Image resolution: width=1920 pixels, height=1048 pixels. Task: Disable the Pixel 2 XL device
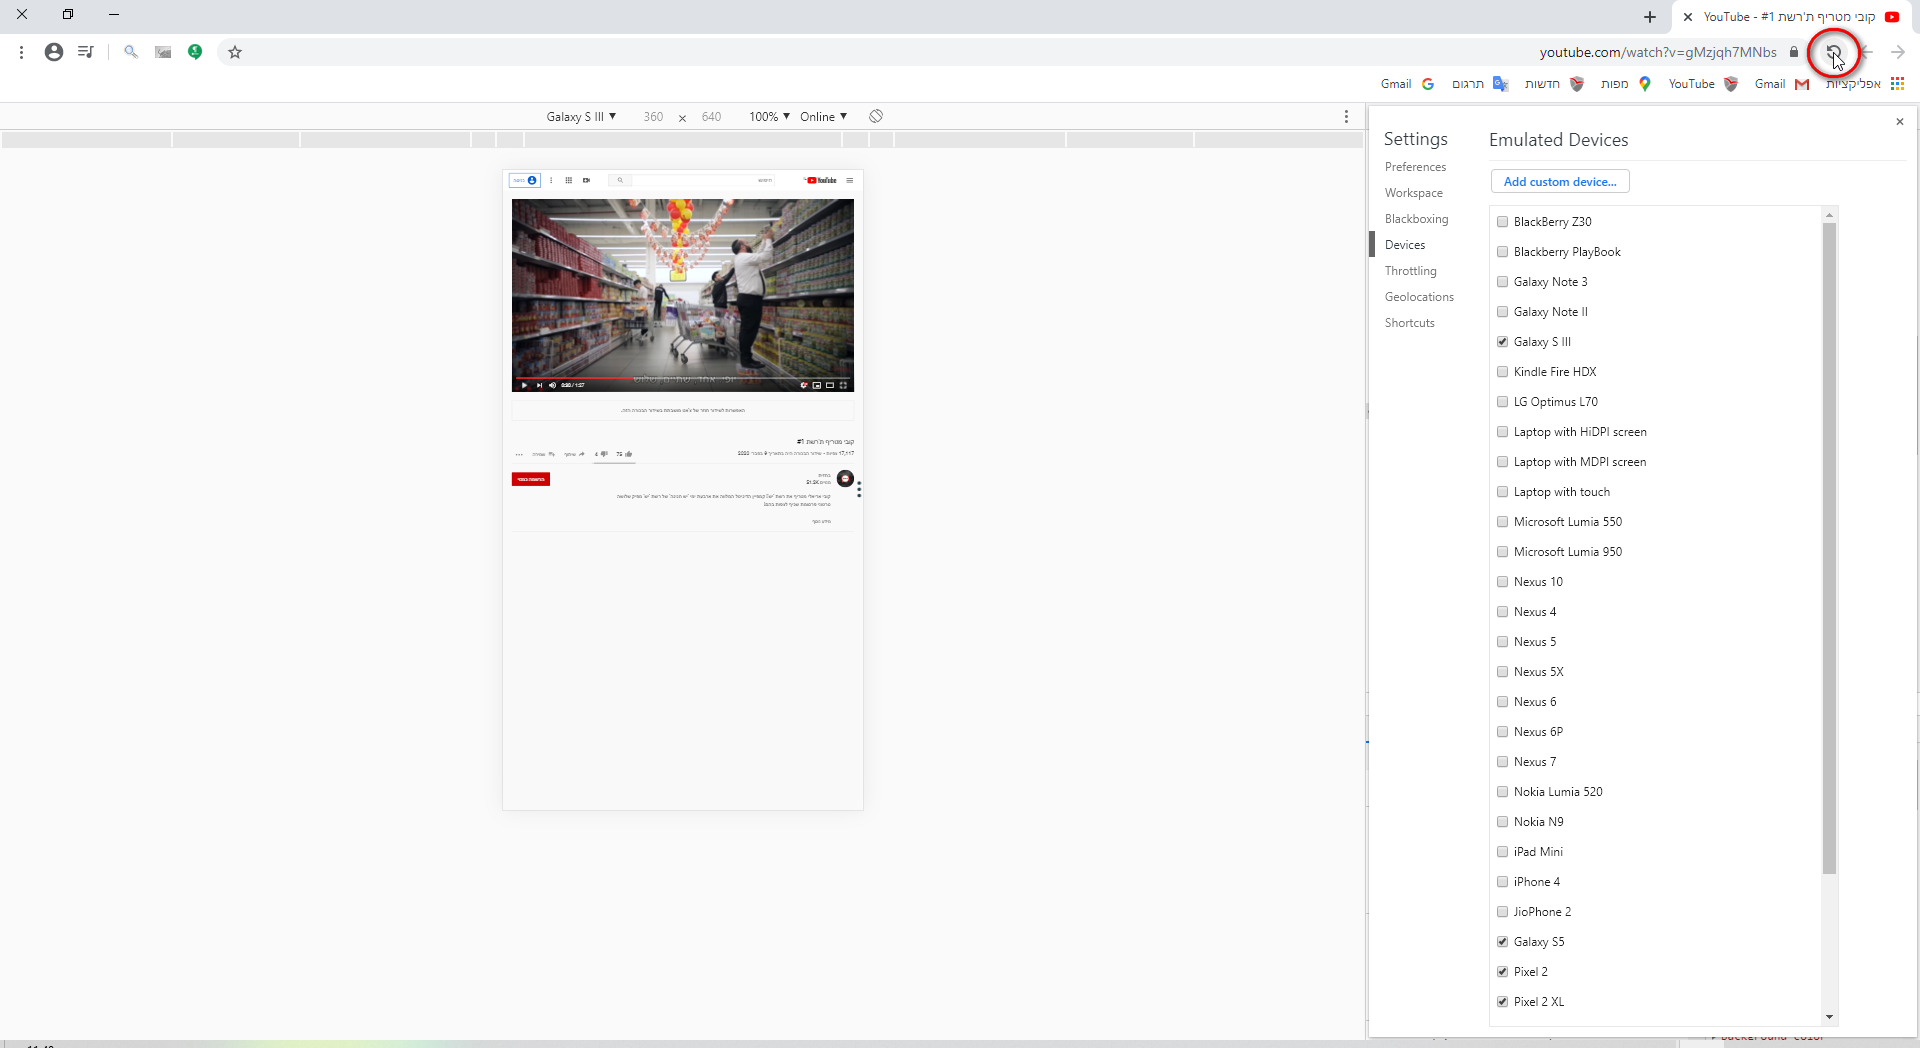(1502, 1002)
